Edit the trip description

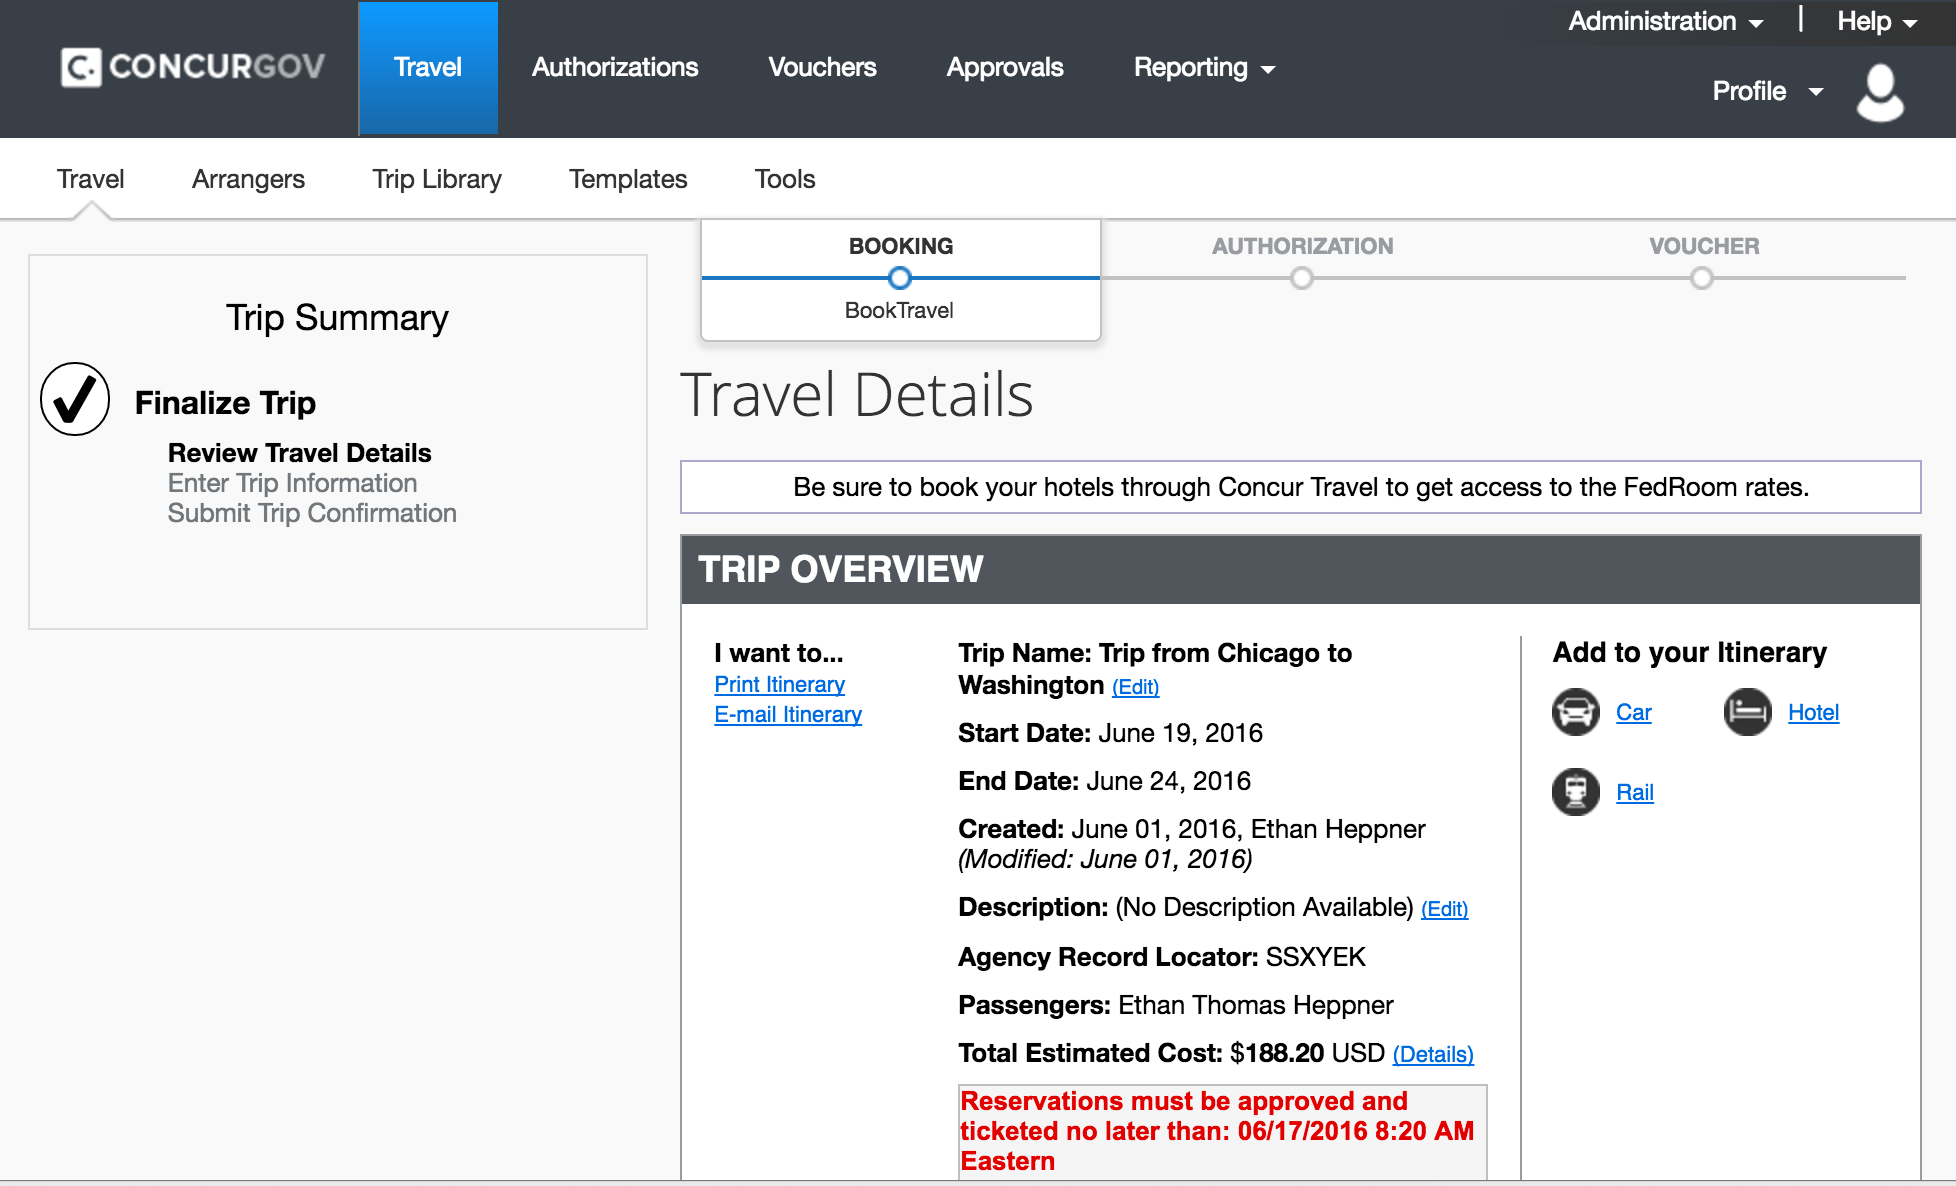(1444, 909)
